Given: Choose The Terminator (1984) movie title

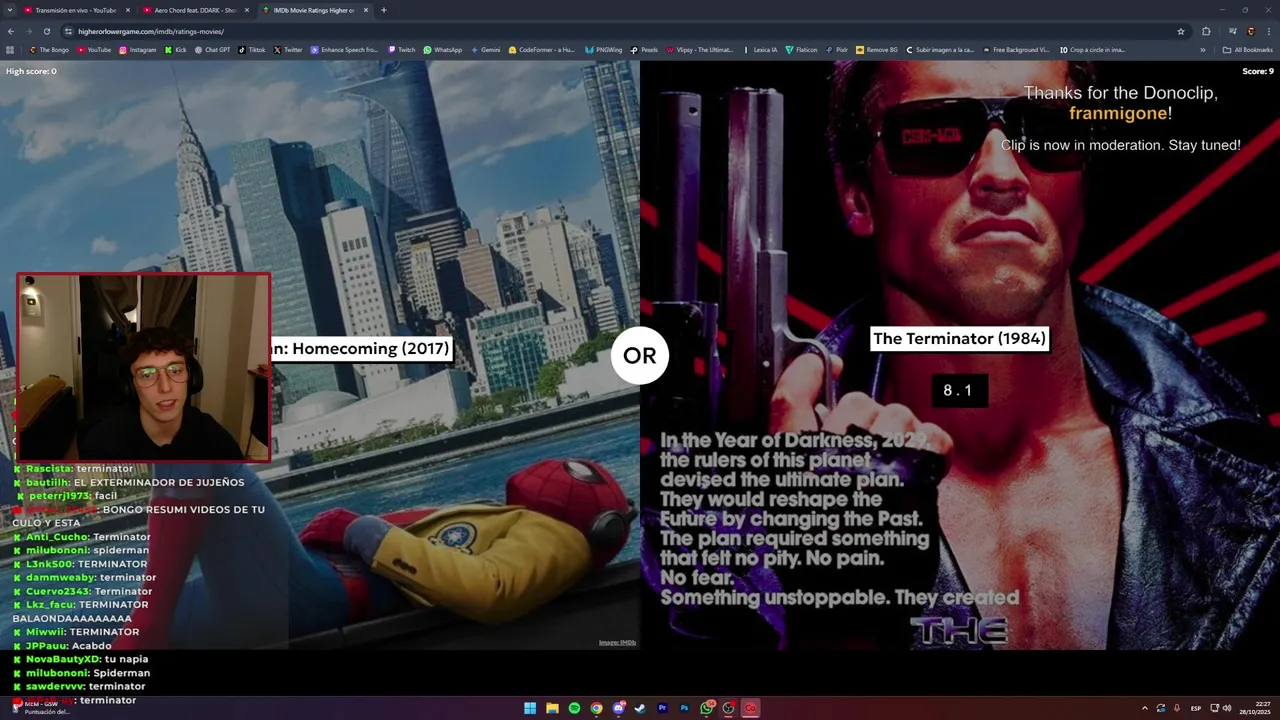Looking at the screenshot, I should pyautogui.click(x=959, y=339).
